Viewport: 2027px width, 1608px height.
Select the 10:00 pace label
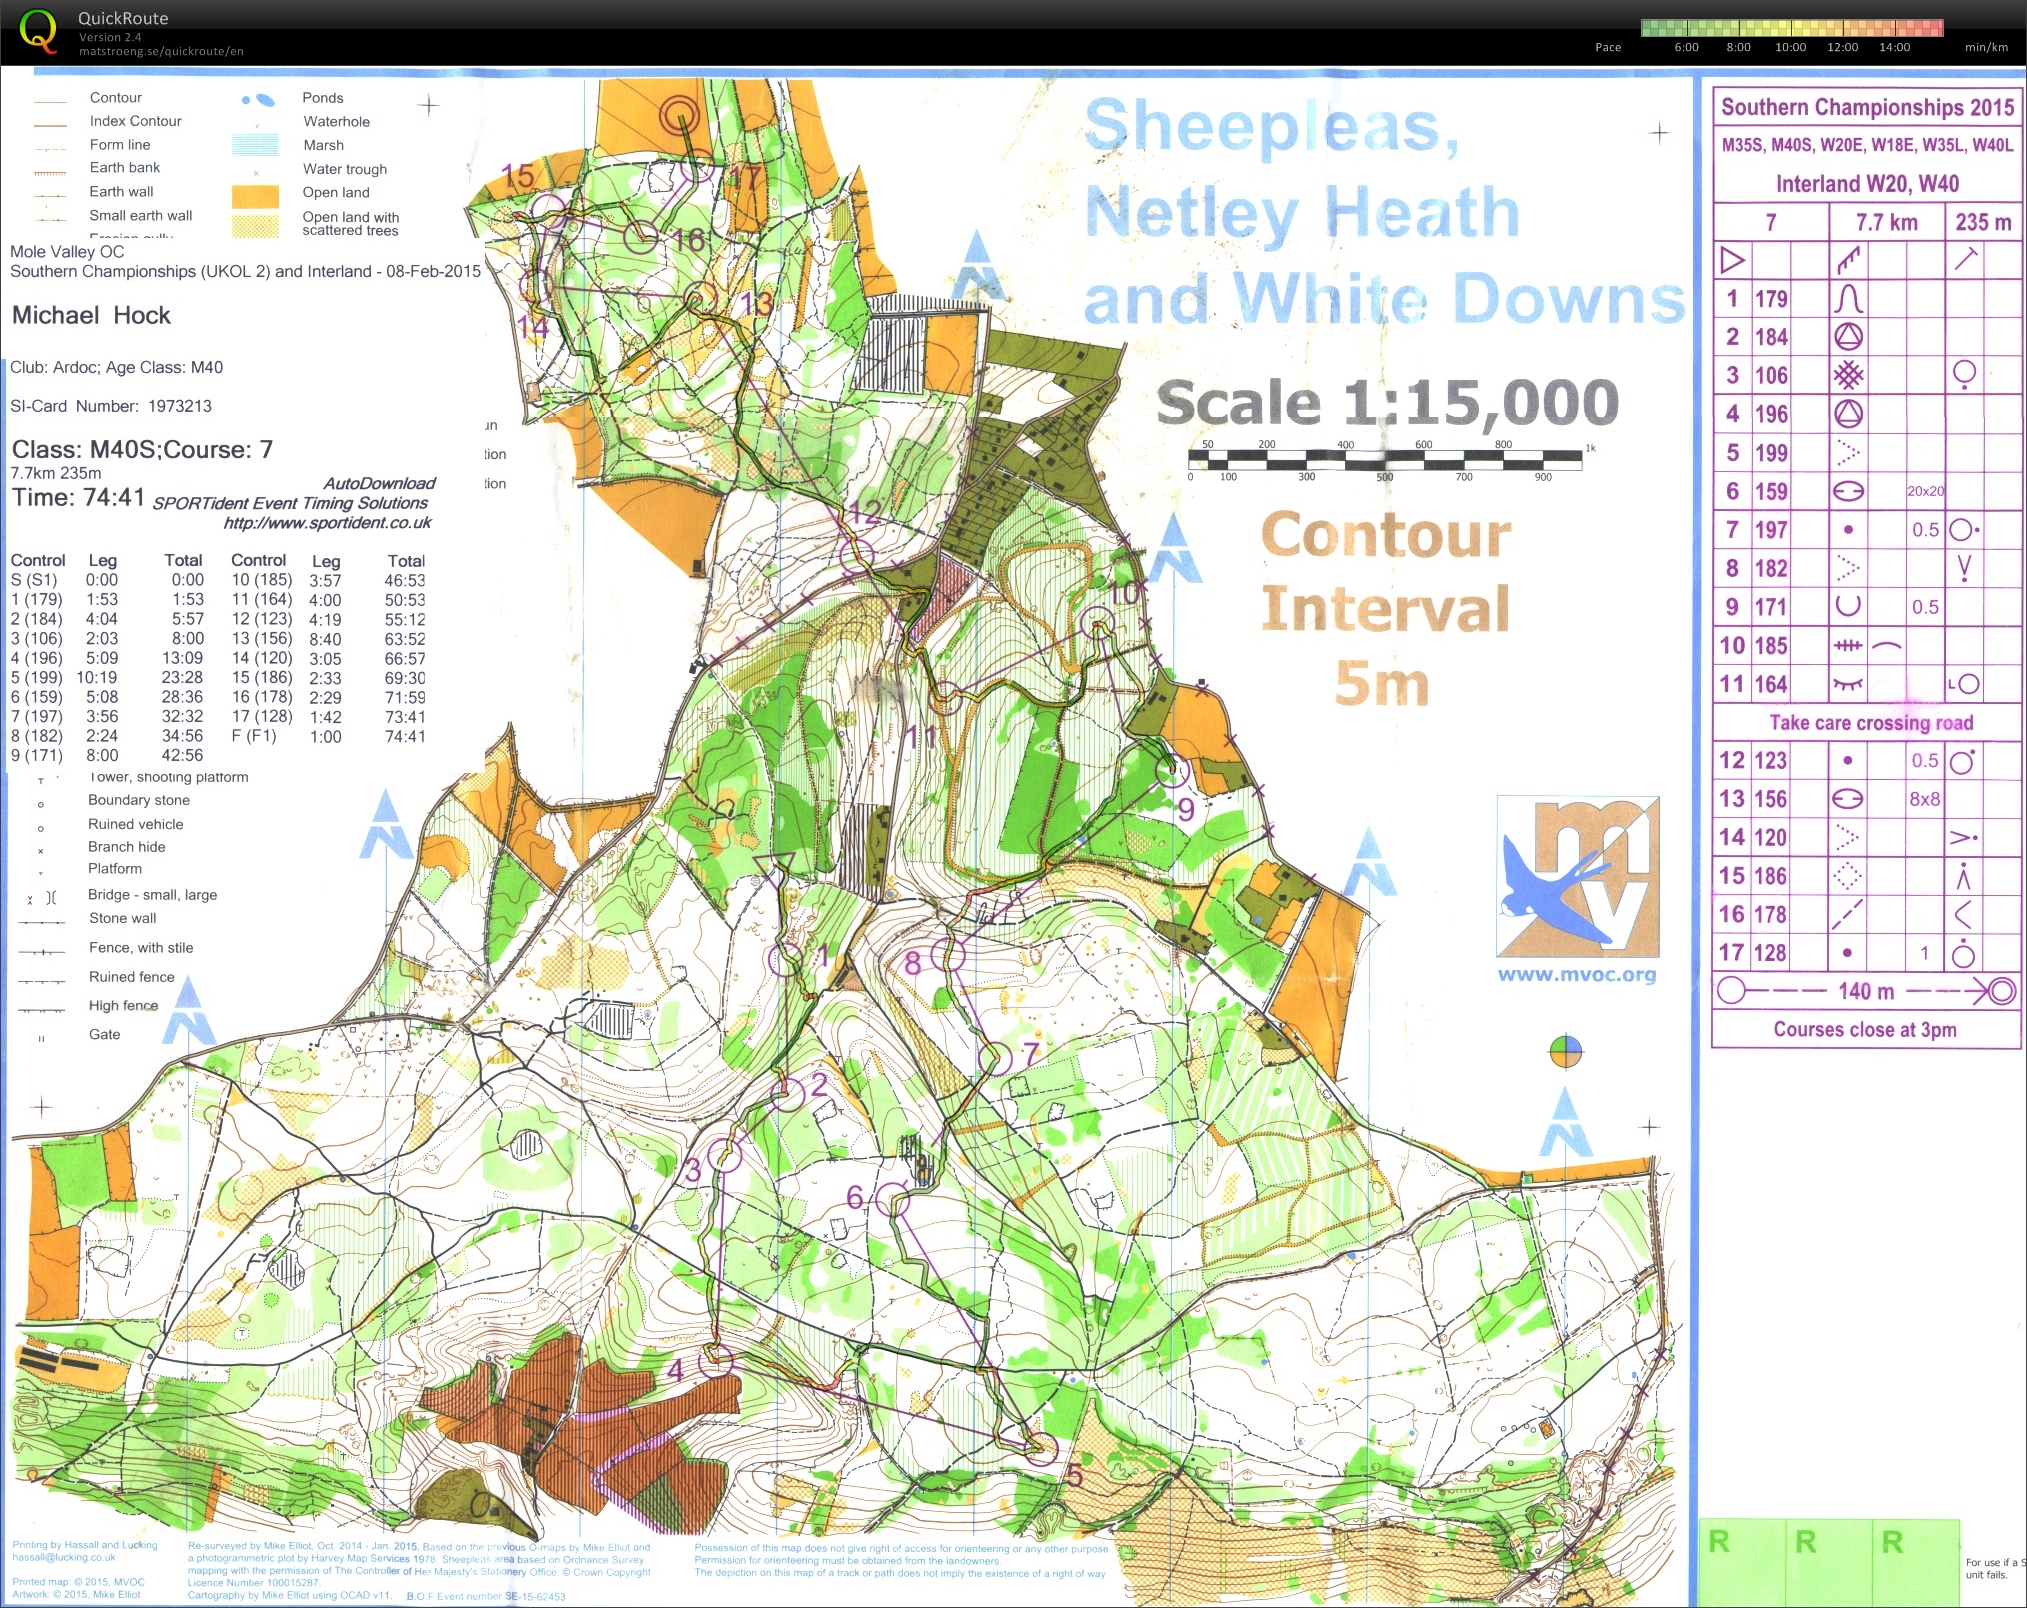pyautogui.click(x=1790, y=47)
